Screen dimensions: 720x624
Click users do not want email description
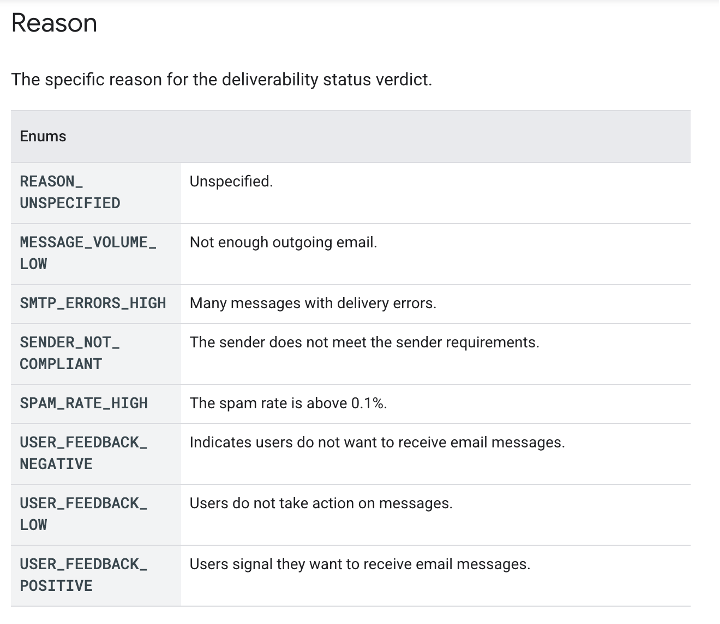tap(377, 442)
